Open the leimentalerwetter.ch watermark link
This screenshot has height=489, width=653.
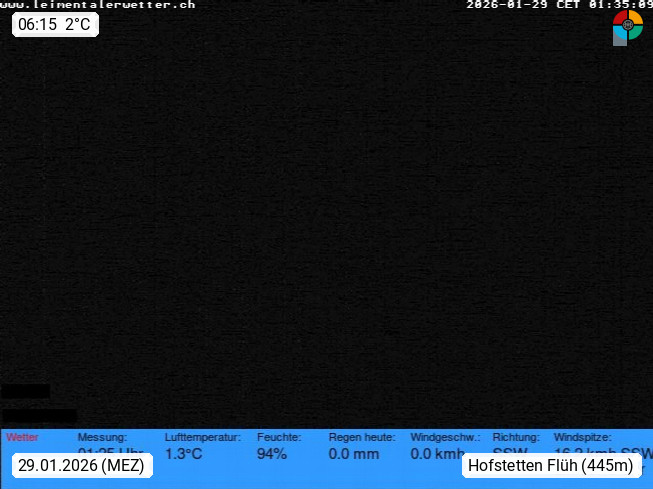coord(98,5)
